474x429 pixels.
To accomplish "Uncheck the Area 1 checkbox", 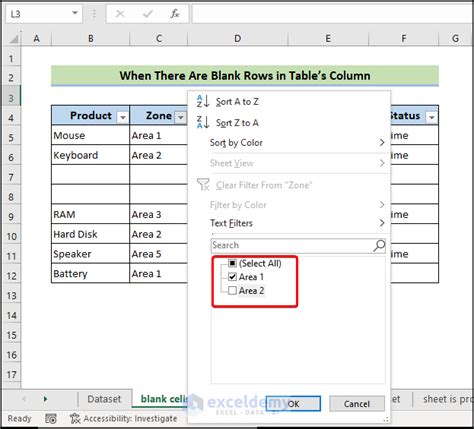I will (x=232, y=277).
